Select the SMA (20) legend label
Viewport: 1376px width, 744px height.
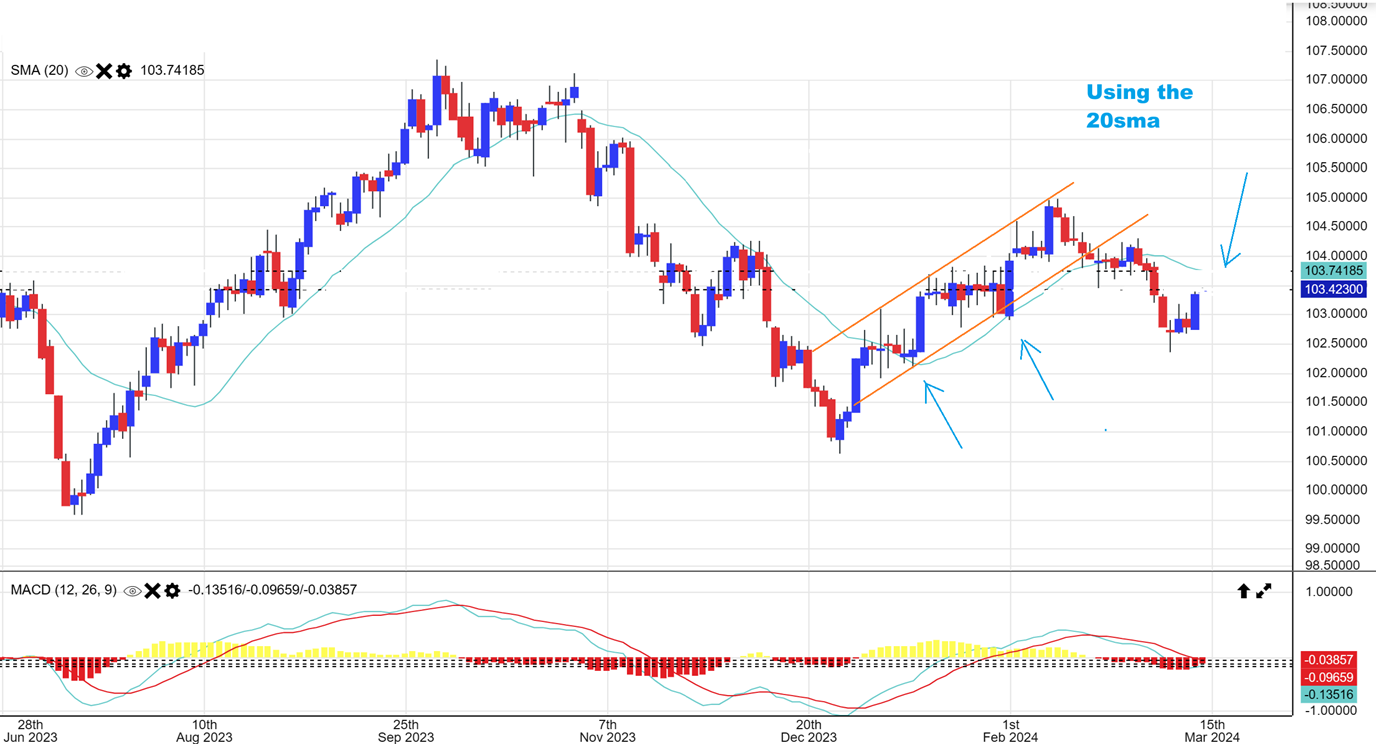pos(40,71)
